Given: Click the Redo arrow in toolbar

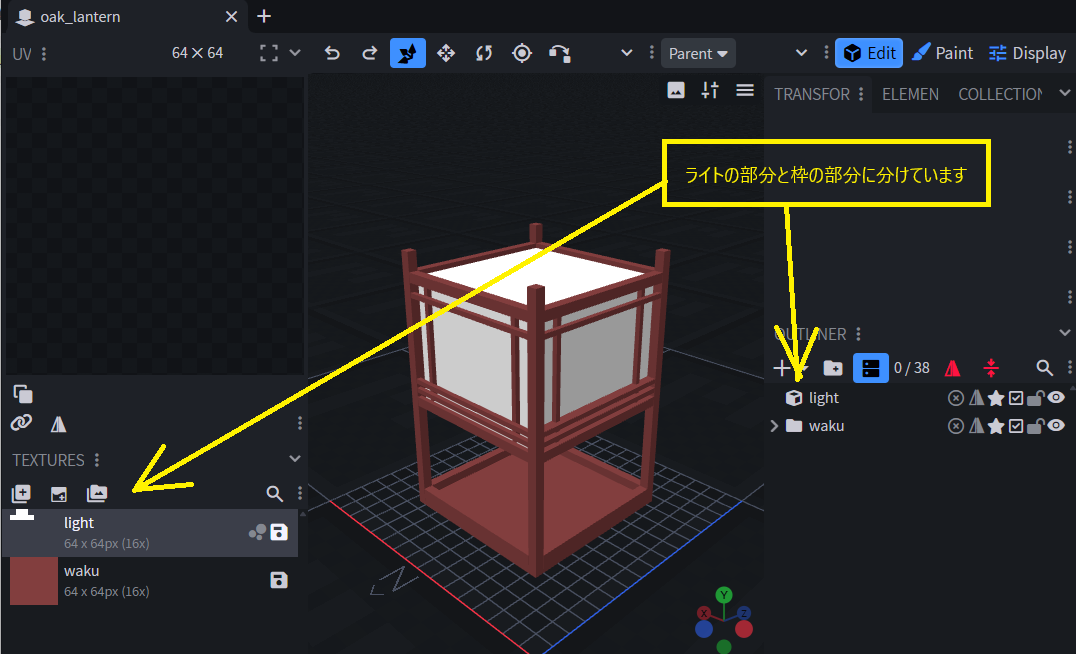Looking at the screenshot, I should coord(370,53).
